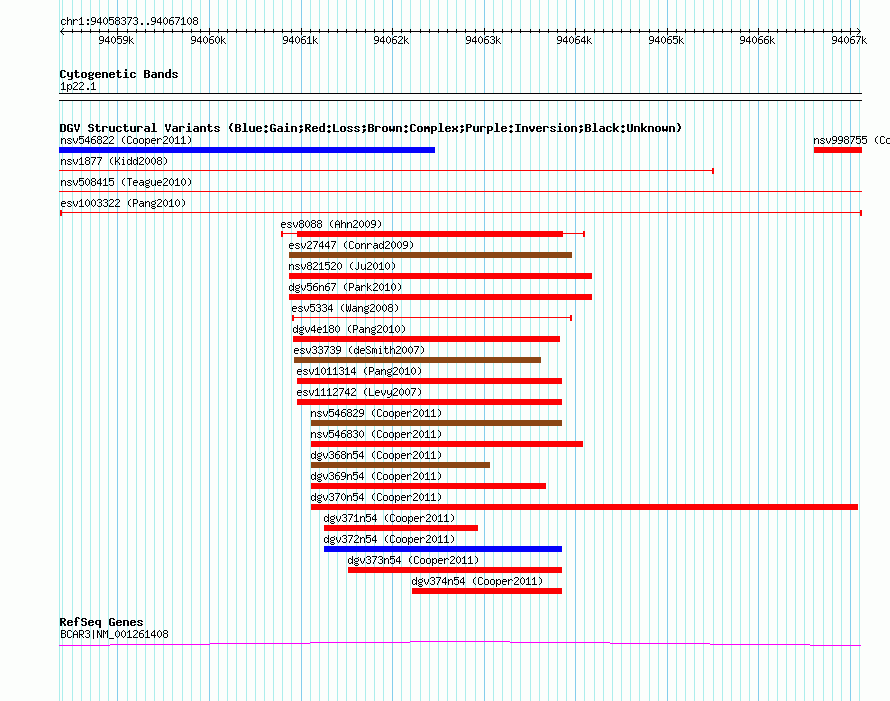Click the 94059k ruler tick label
This screenshot has height=701, width=890.
[x=116, y=40]
